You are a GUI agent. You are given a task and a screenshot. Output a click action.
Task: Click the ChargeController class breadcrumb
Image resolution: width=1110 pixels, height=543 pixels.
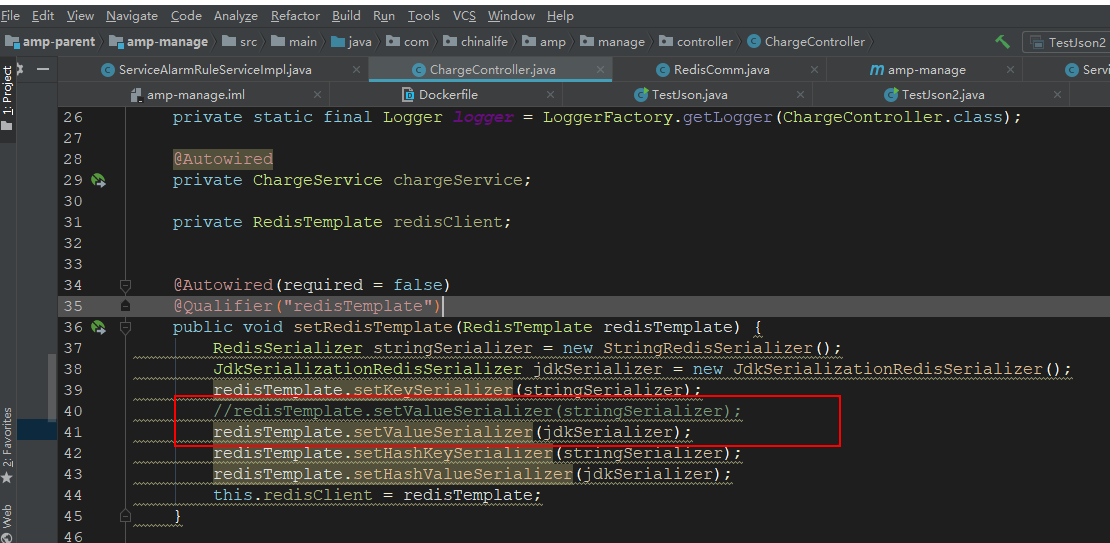[x=806, y=42]
